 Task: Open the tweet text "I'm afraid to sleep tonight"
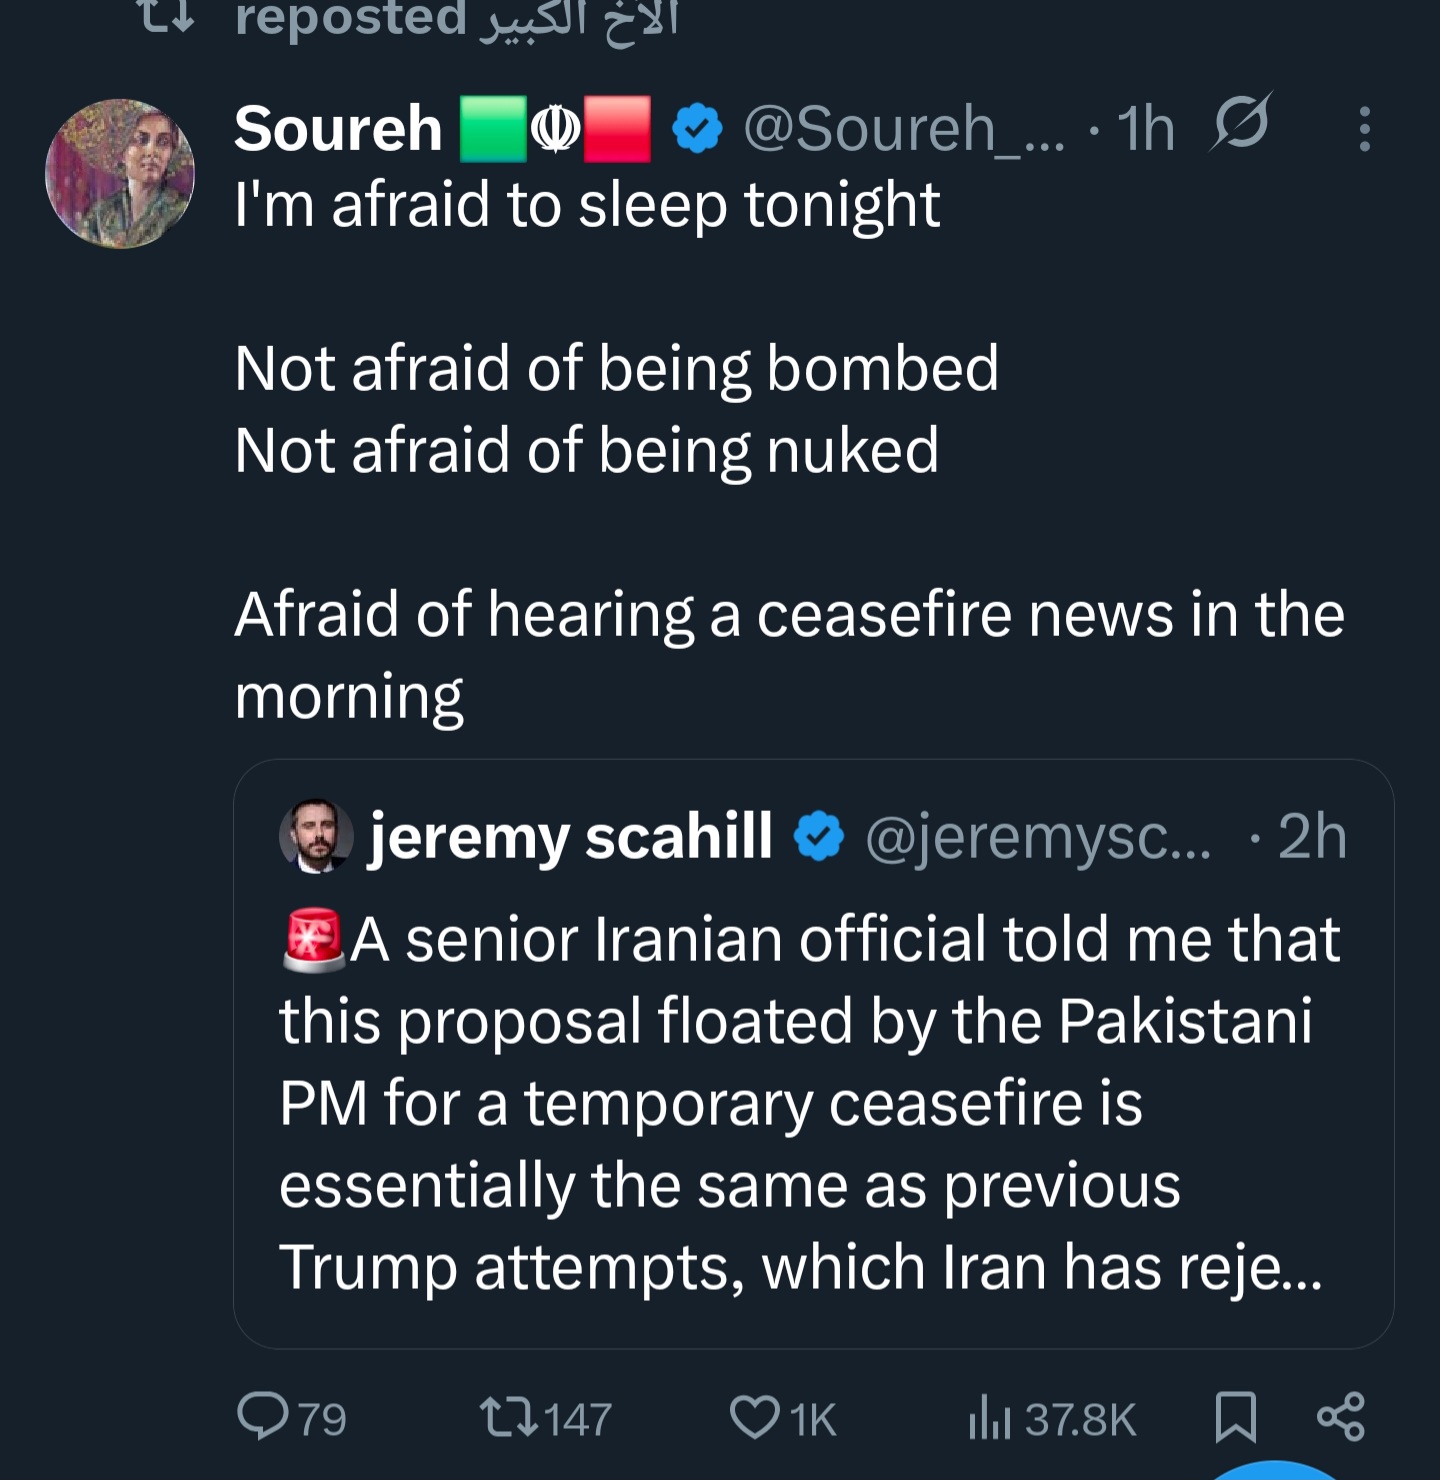tap(587, 205)
